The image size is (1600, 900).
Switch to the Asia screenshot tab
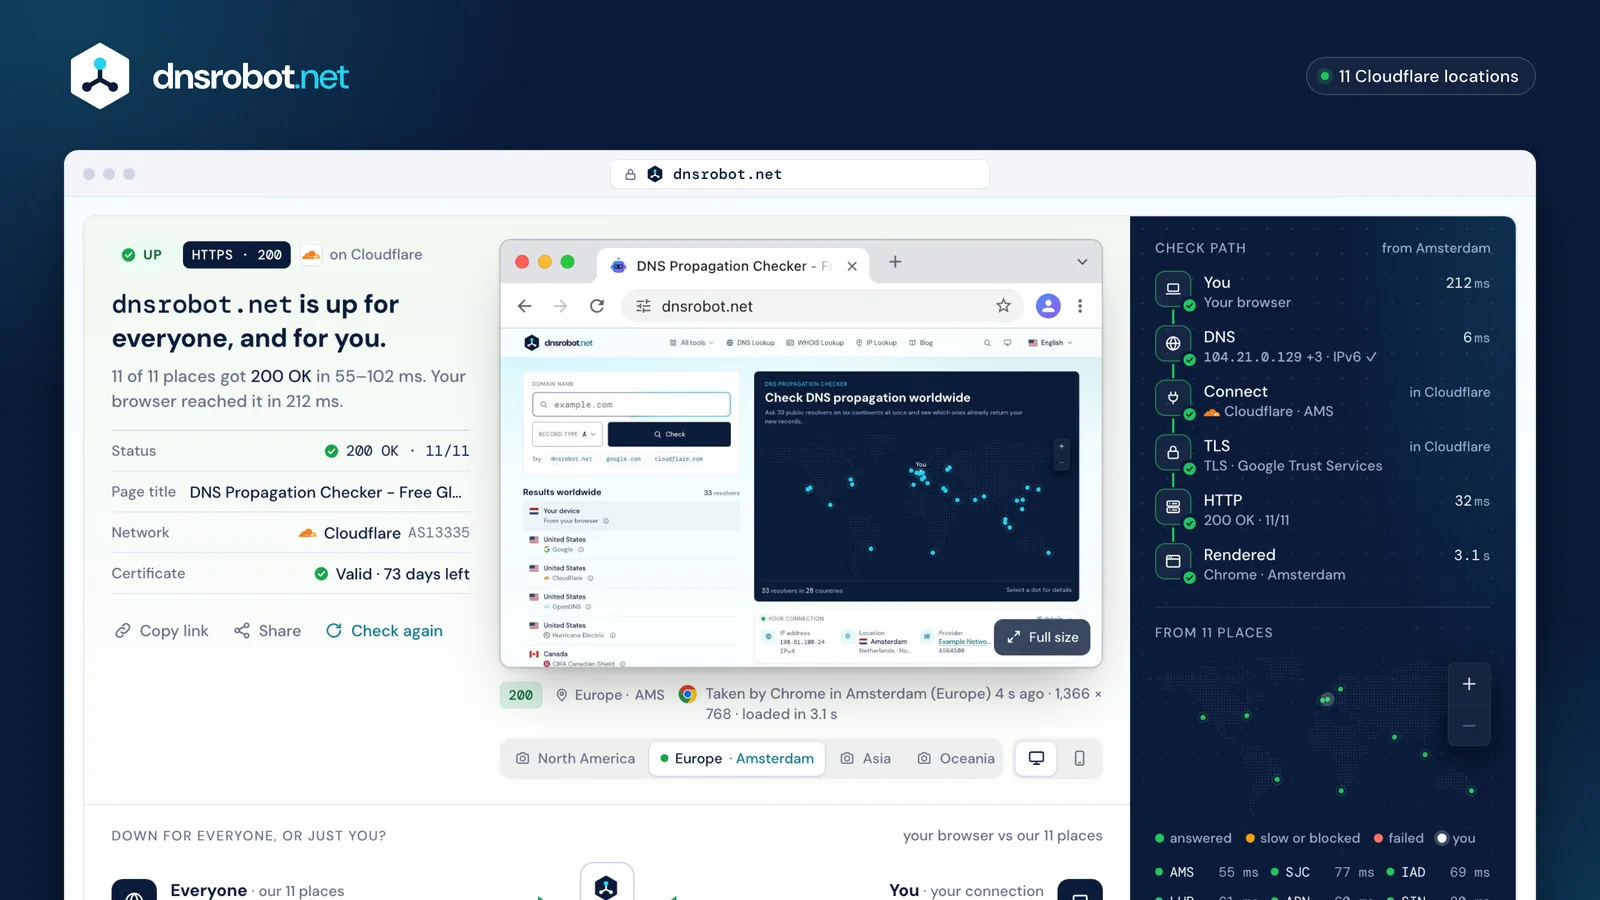tap(866, 759)
